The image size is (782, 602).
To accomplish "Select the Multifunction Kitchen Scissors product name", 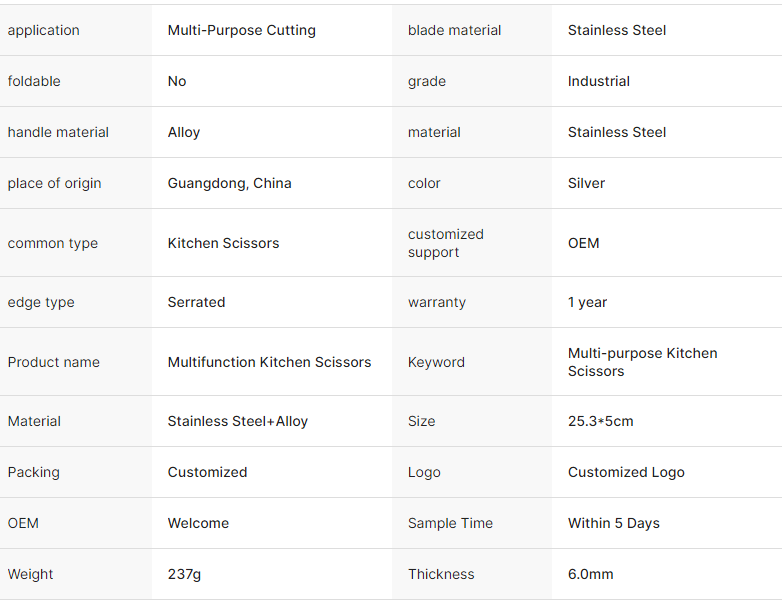I will click(269, 362).
